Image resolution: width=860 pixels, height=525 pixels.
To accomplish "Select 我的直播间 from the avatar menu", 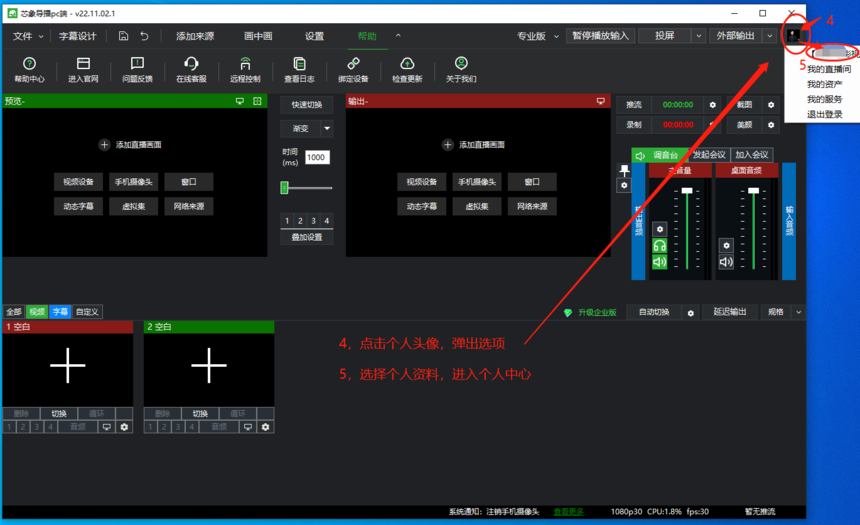I will 829,69.
